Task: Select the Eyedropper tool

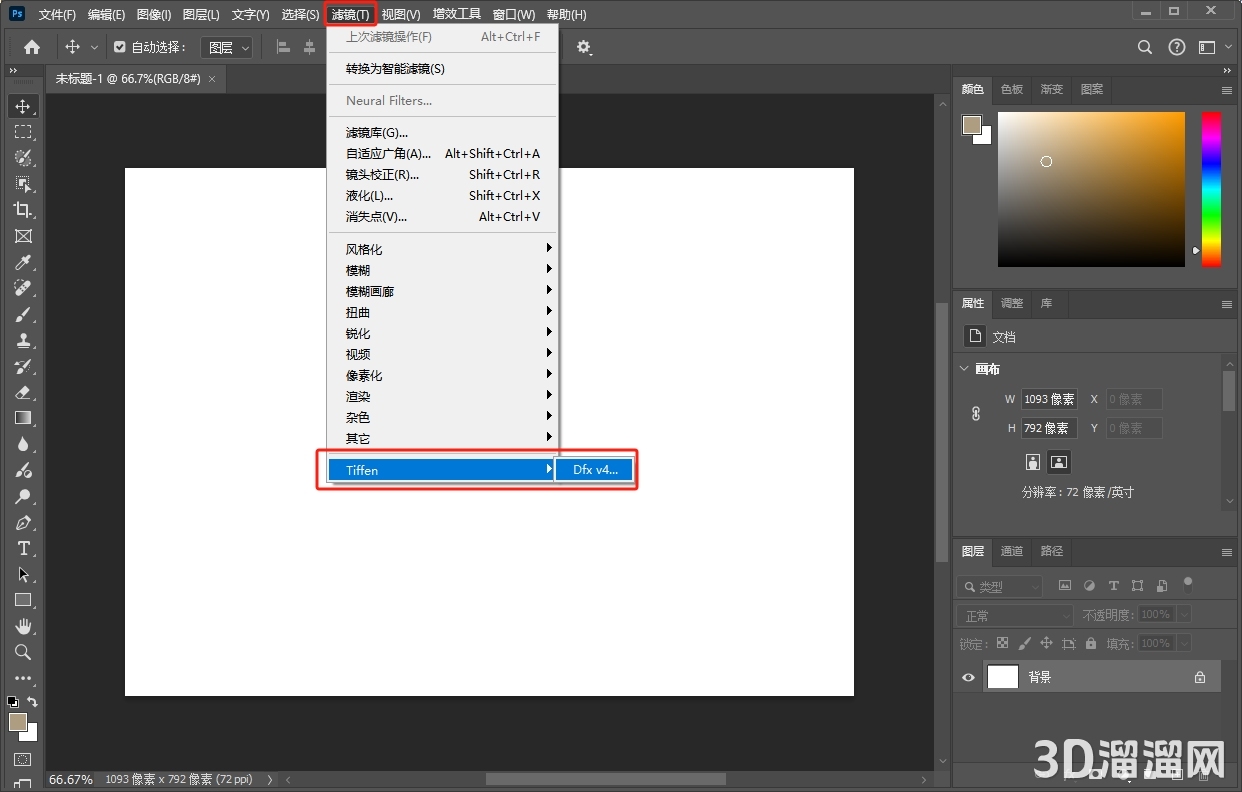Action: click(23, 262)
